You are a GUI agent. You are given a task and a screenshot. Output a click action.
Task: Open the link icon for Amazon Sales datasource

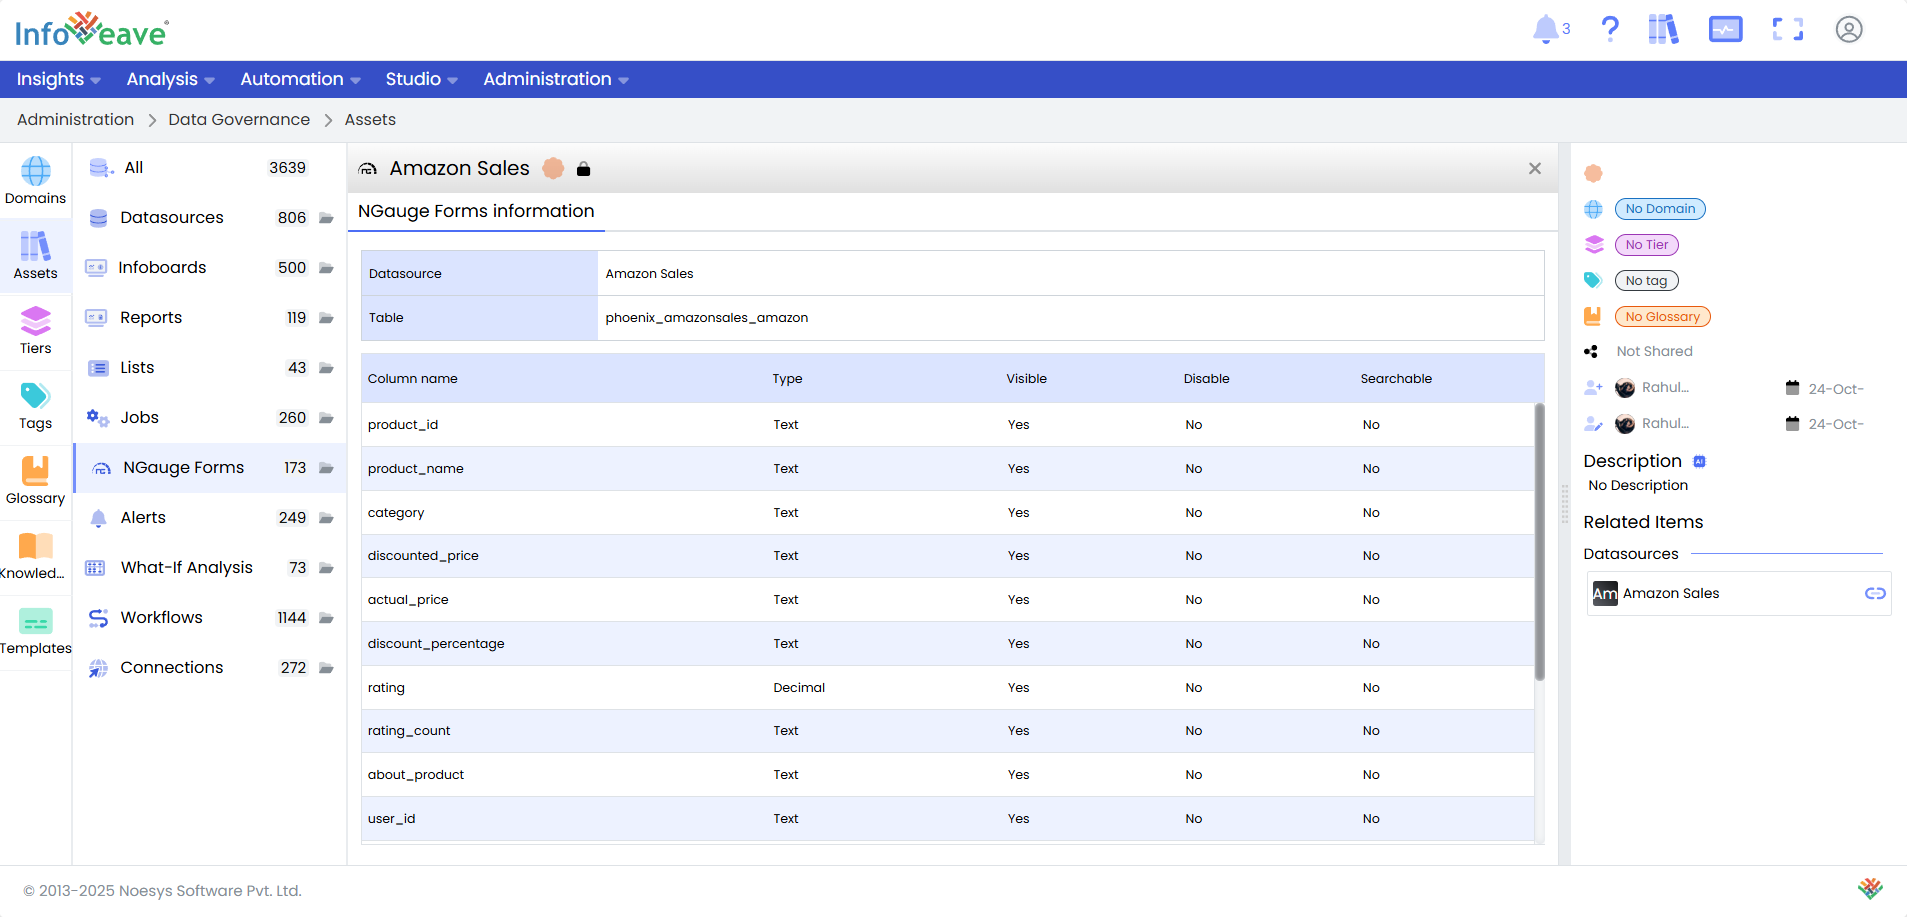1875,593
